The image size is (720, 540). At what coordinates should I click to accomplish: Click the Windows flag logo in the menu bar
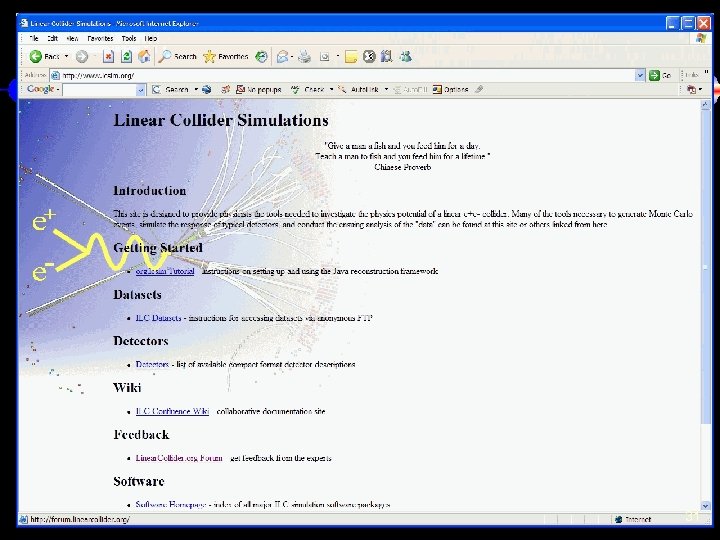tap(701, 39)
